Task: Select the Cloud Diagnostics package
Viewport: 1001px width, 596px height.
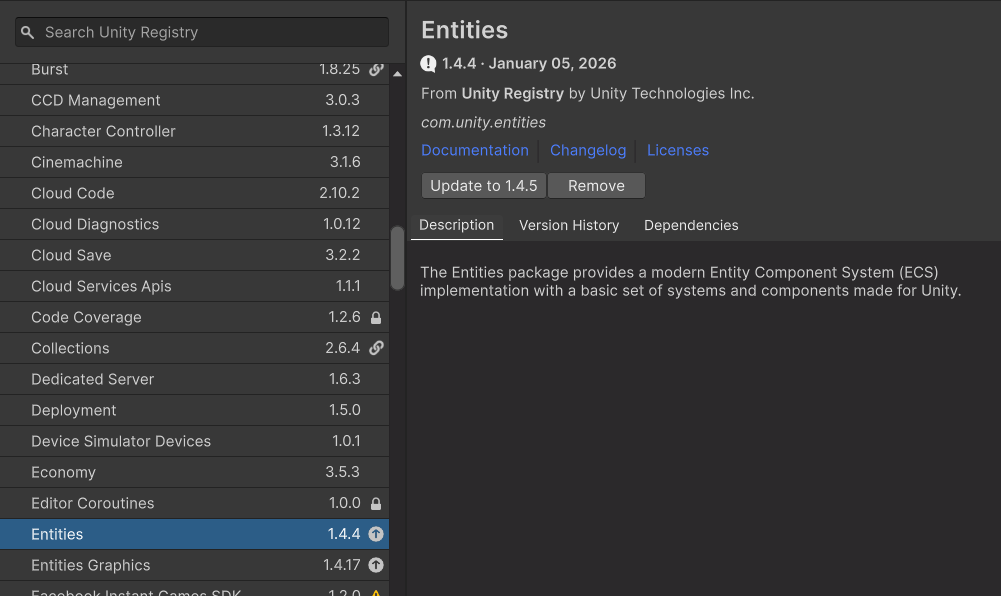Action: click(194, 224)
